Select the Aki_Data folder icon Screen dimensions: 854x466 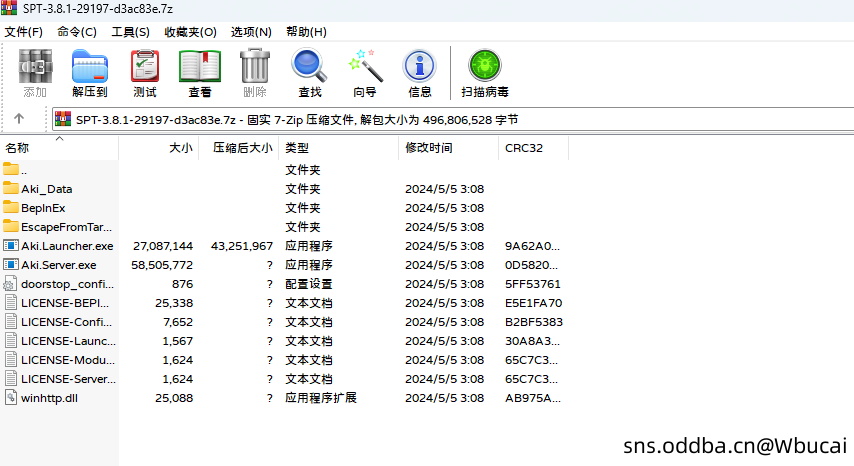click(11, 189)
